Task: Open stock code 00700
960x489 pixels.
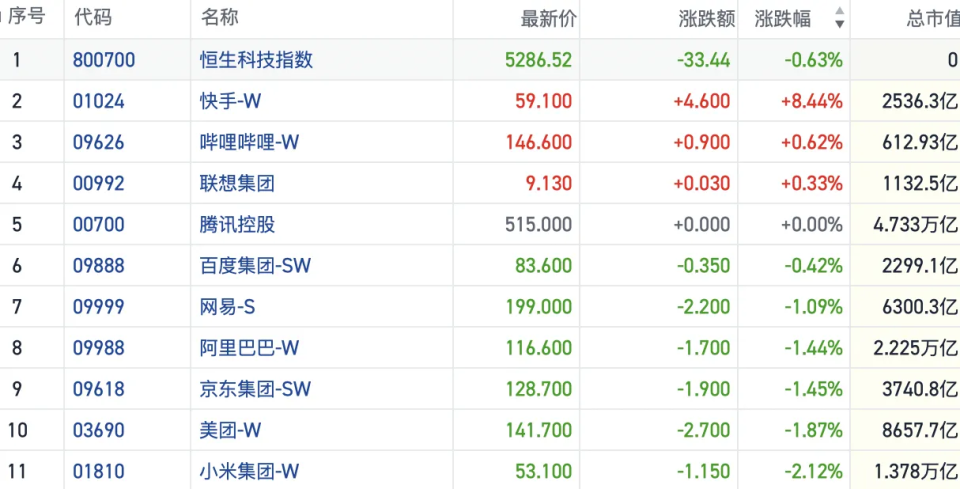Action: [x=99, y=224]
